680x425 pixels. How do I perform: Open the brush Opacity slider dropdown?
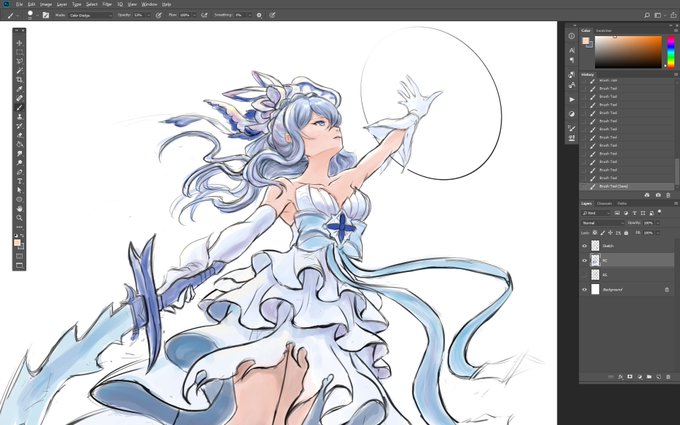point(148,15)
